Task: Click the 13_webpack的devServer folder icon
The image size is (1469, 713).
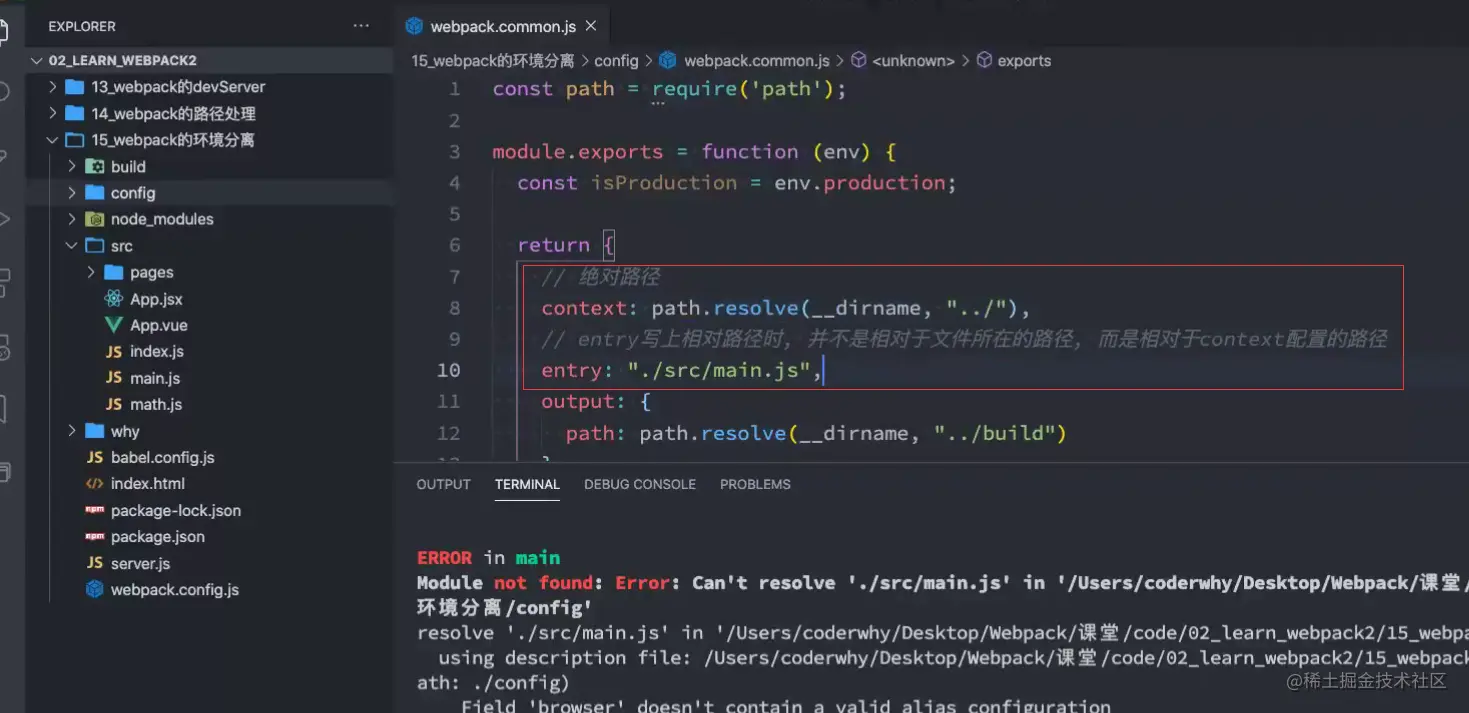Action: [x=74, y=87]
